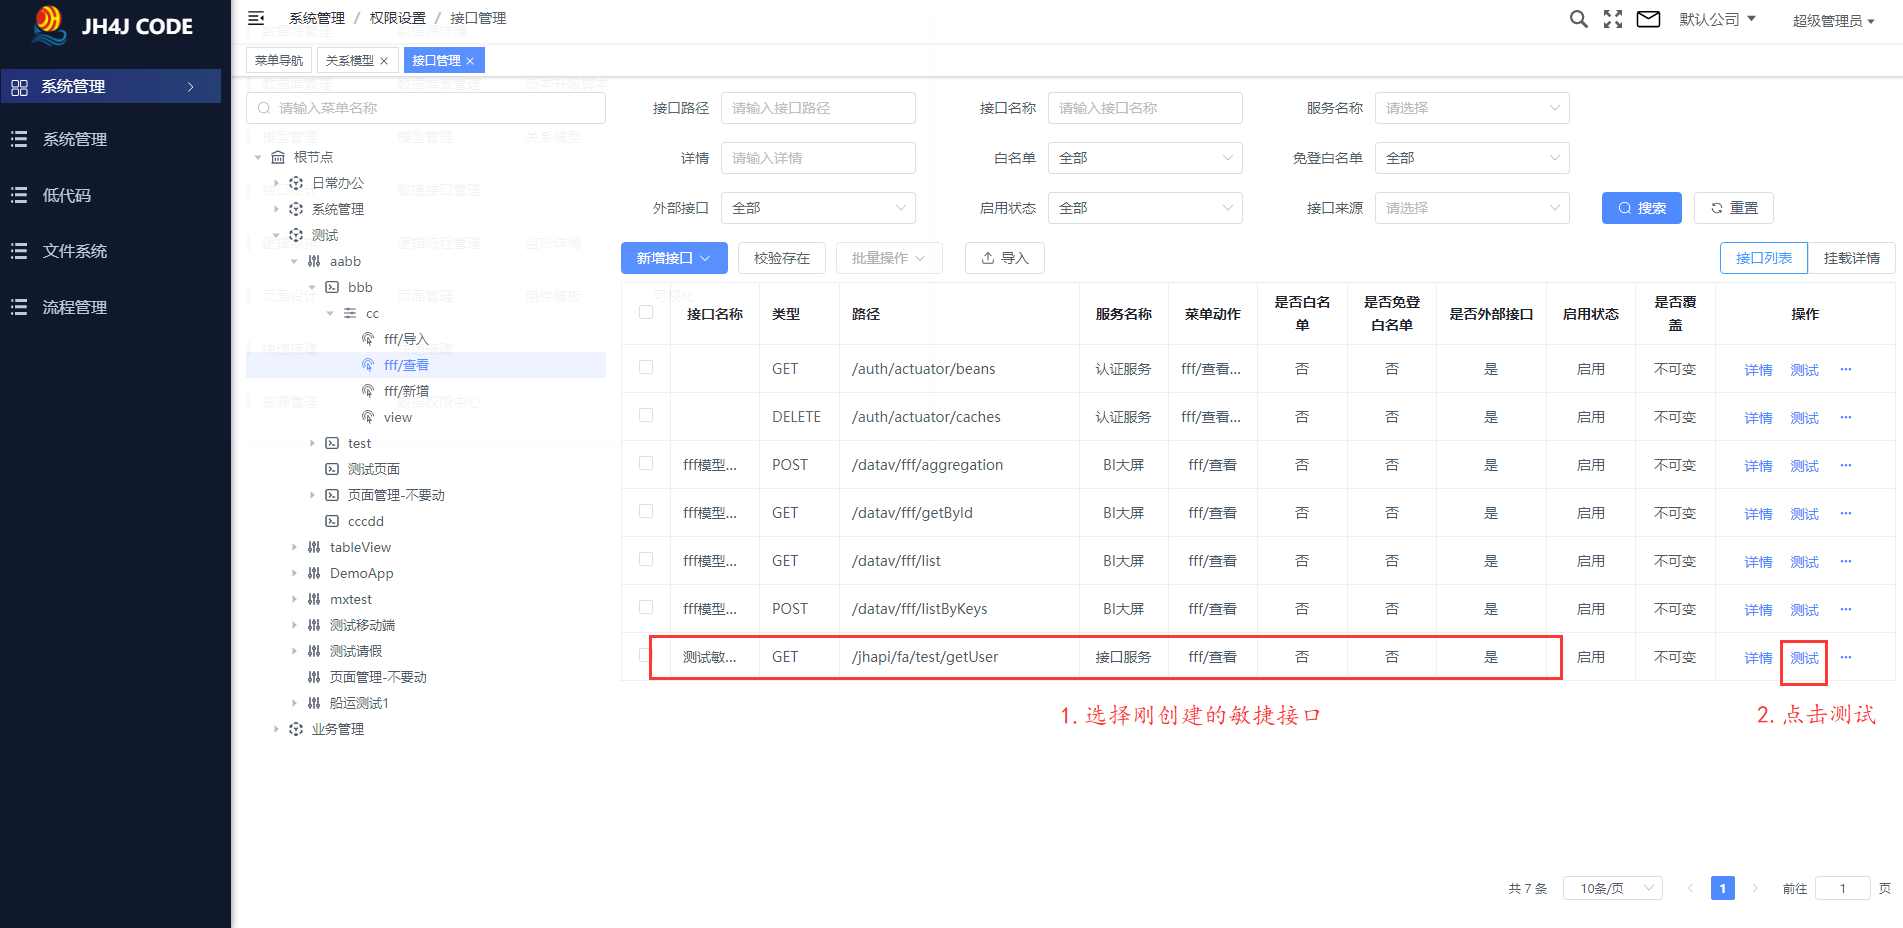Check the /datav/fff/aggregation row checkbox
The width and height of the screenshot is (1903, 928).
(646, 463)
